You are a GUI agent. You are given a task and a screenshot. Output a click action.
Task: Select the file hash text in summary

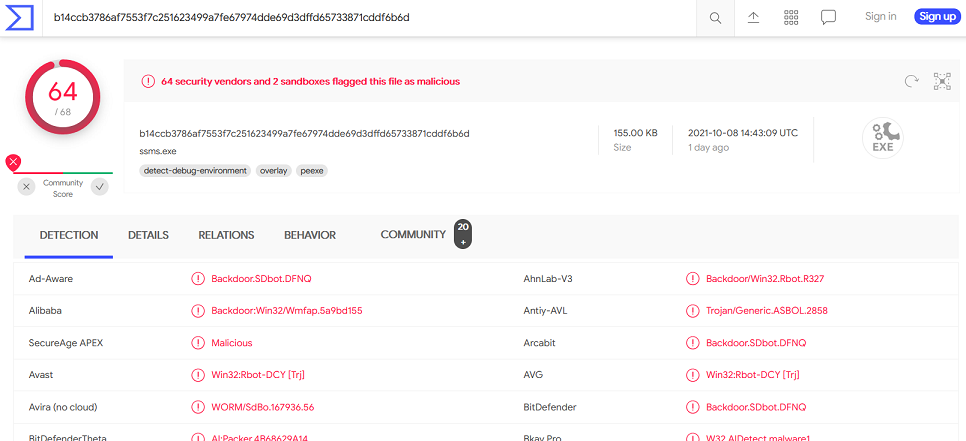pos(304,133)
